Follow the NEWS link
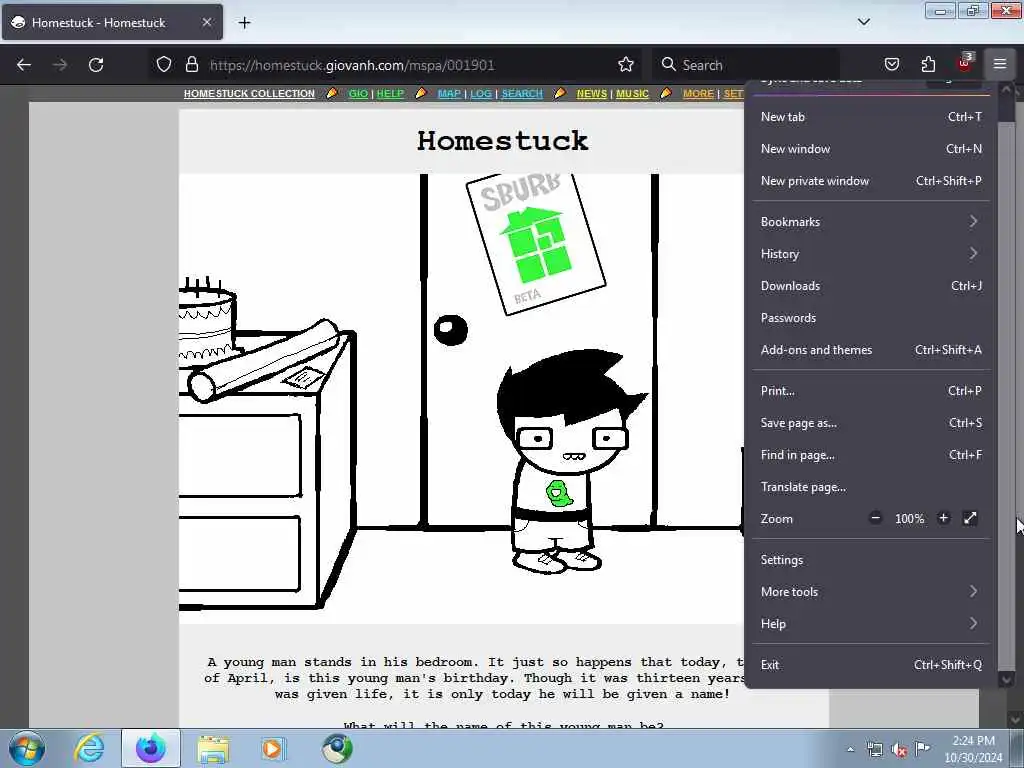 (x=592, y=93)
